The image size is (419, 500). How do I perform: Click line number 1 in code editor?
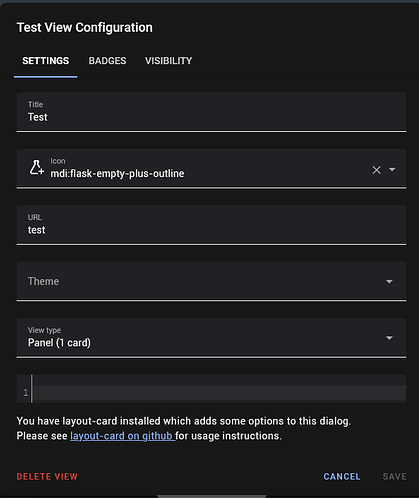click(26, 393)
